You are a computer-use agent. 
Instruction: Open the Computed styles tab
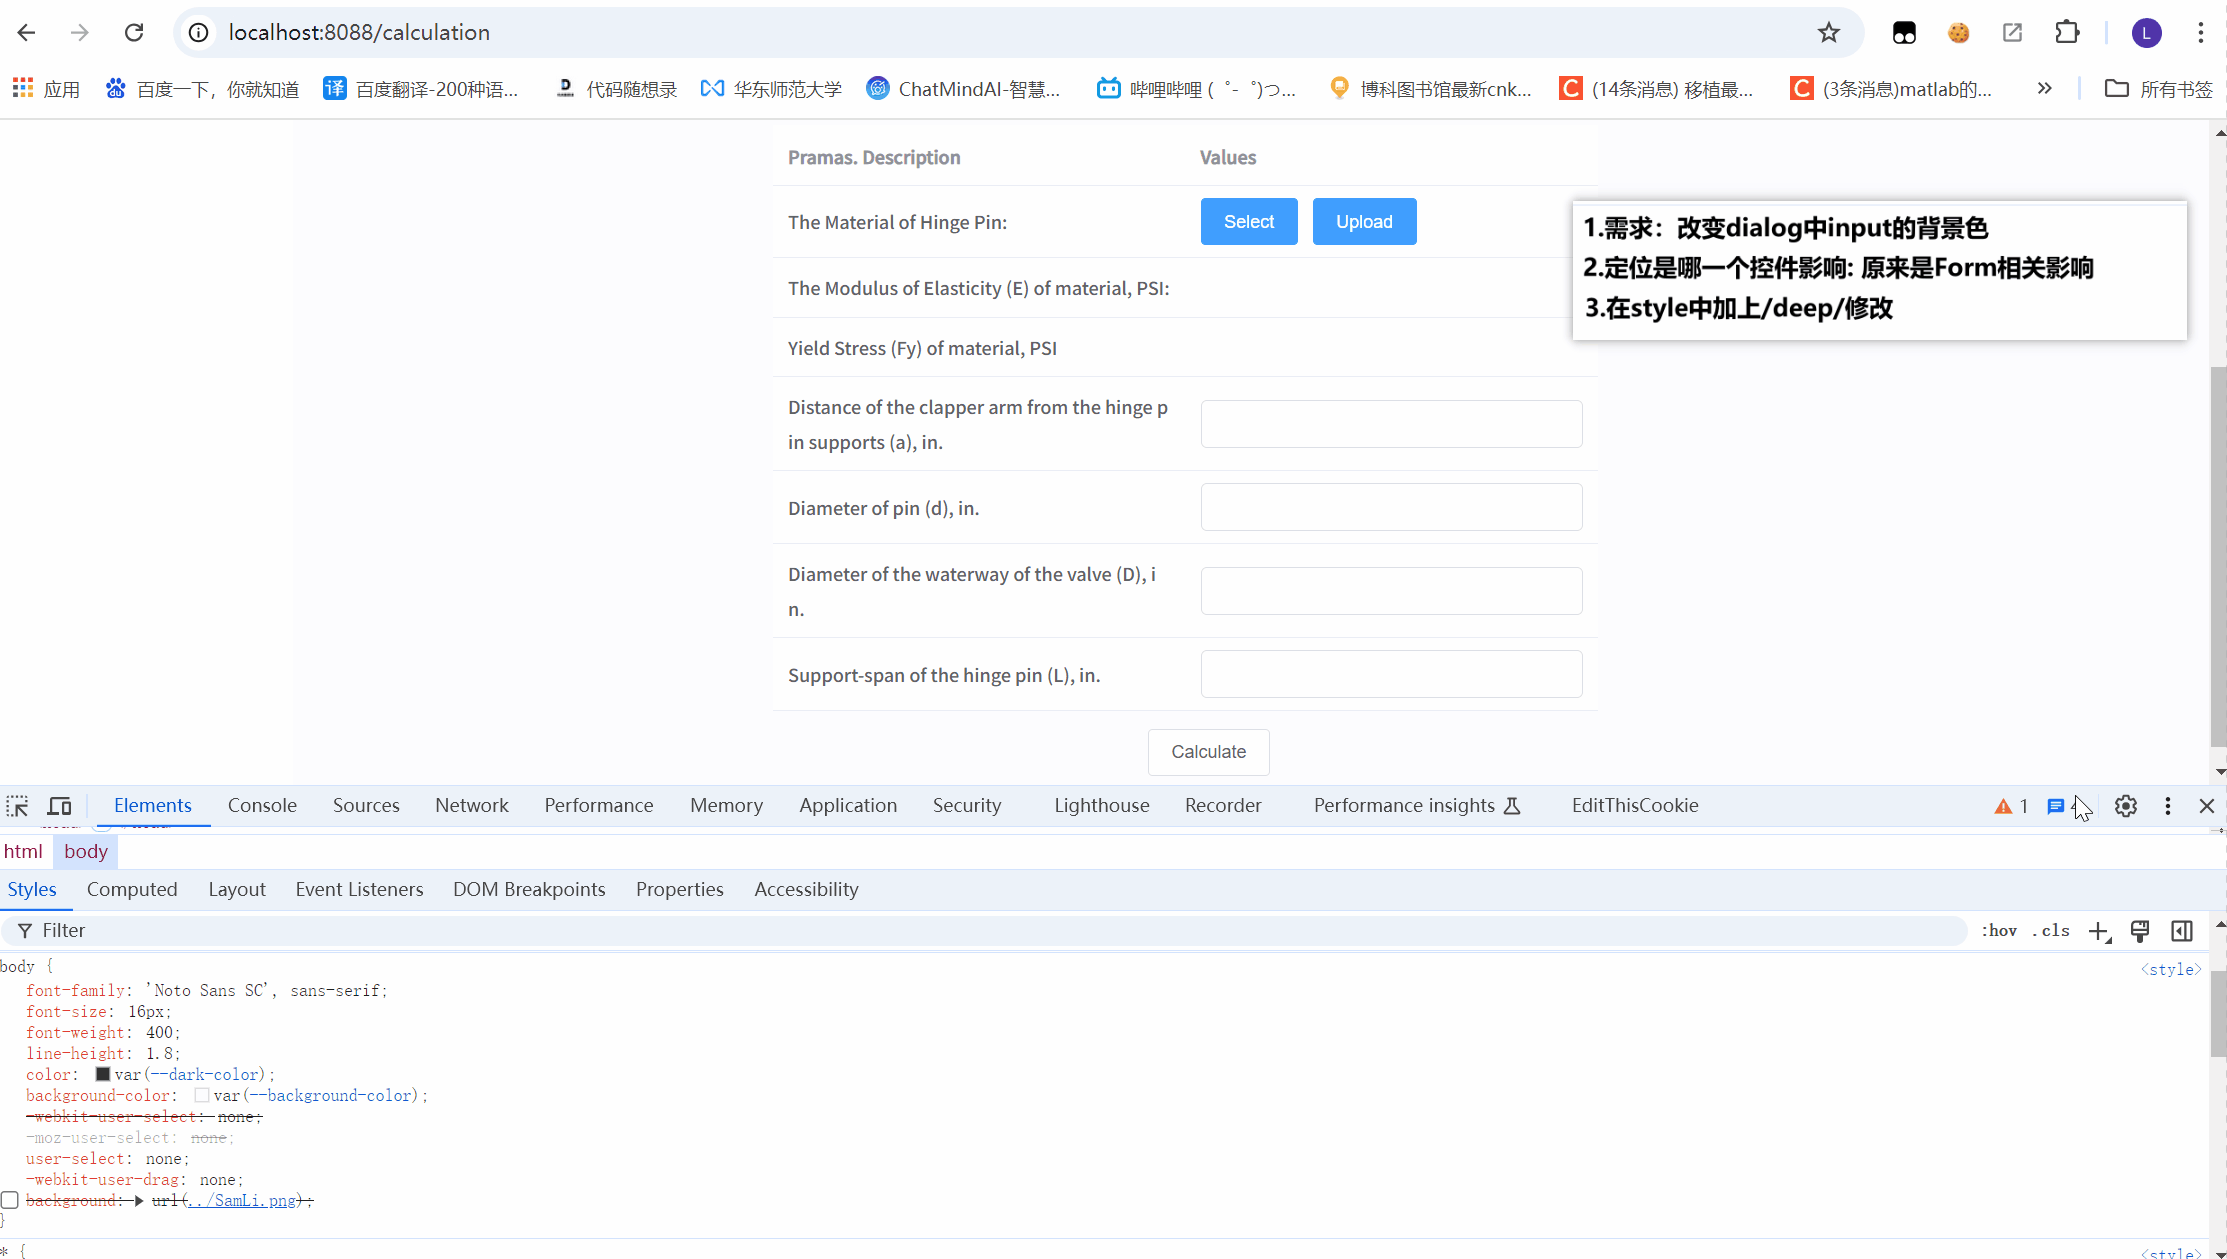click(132, 890)
